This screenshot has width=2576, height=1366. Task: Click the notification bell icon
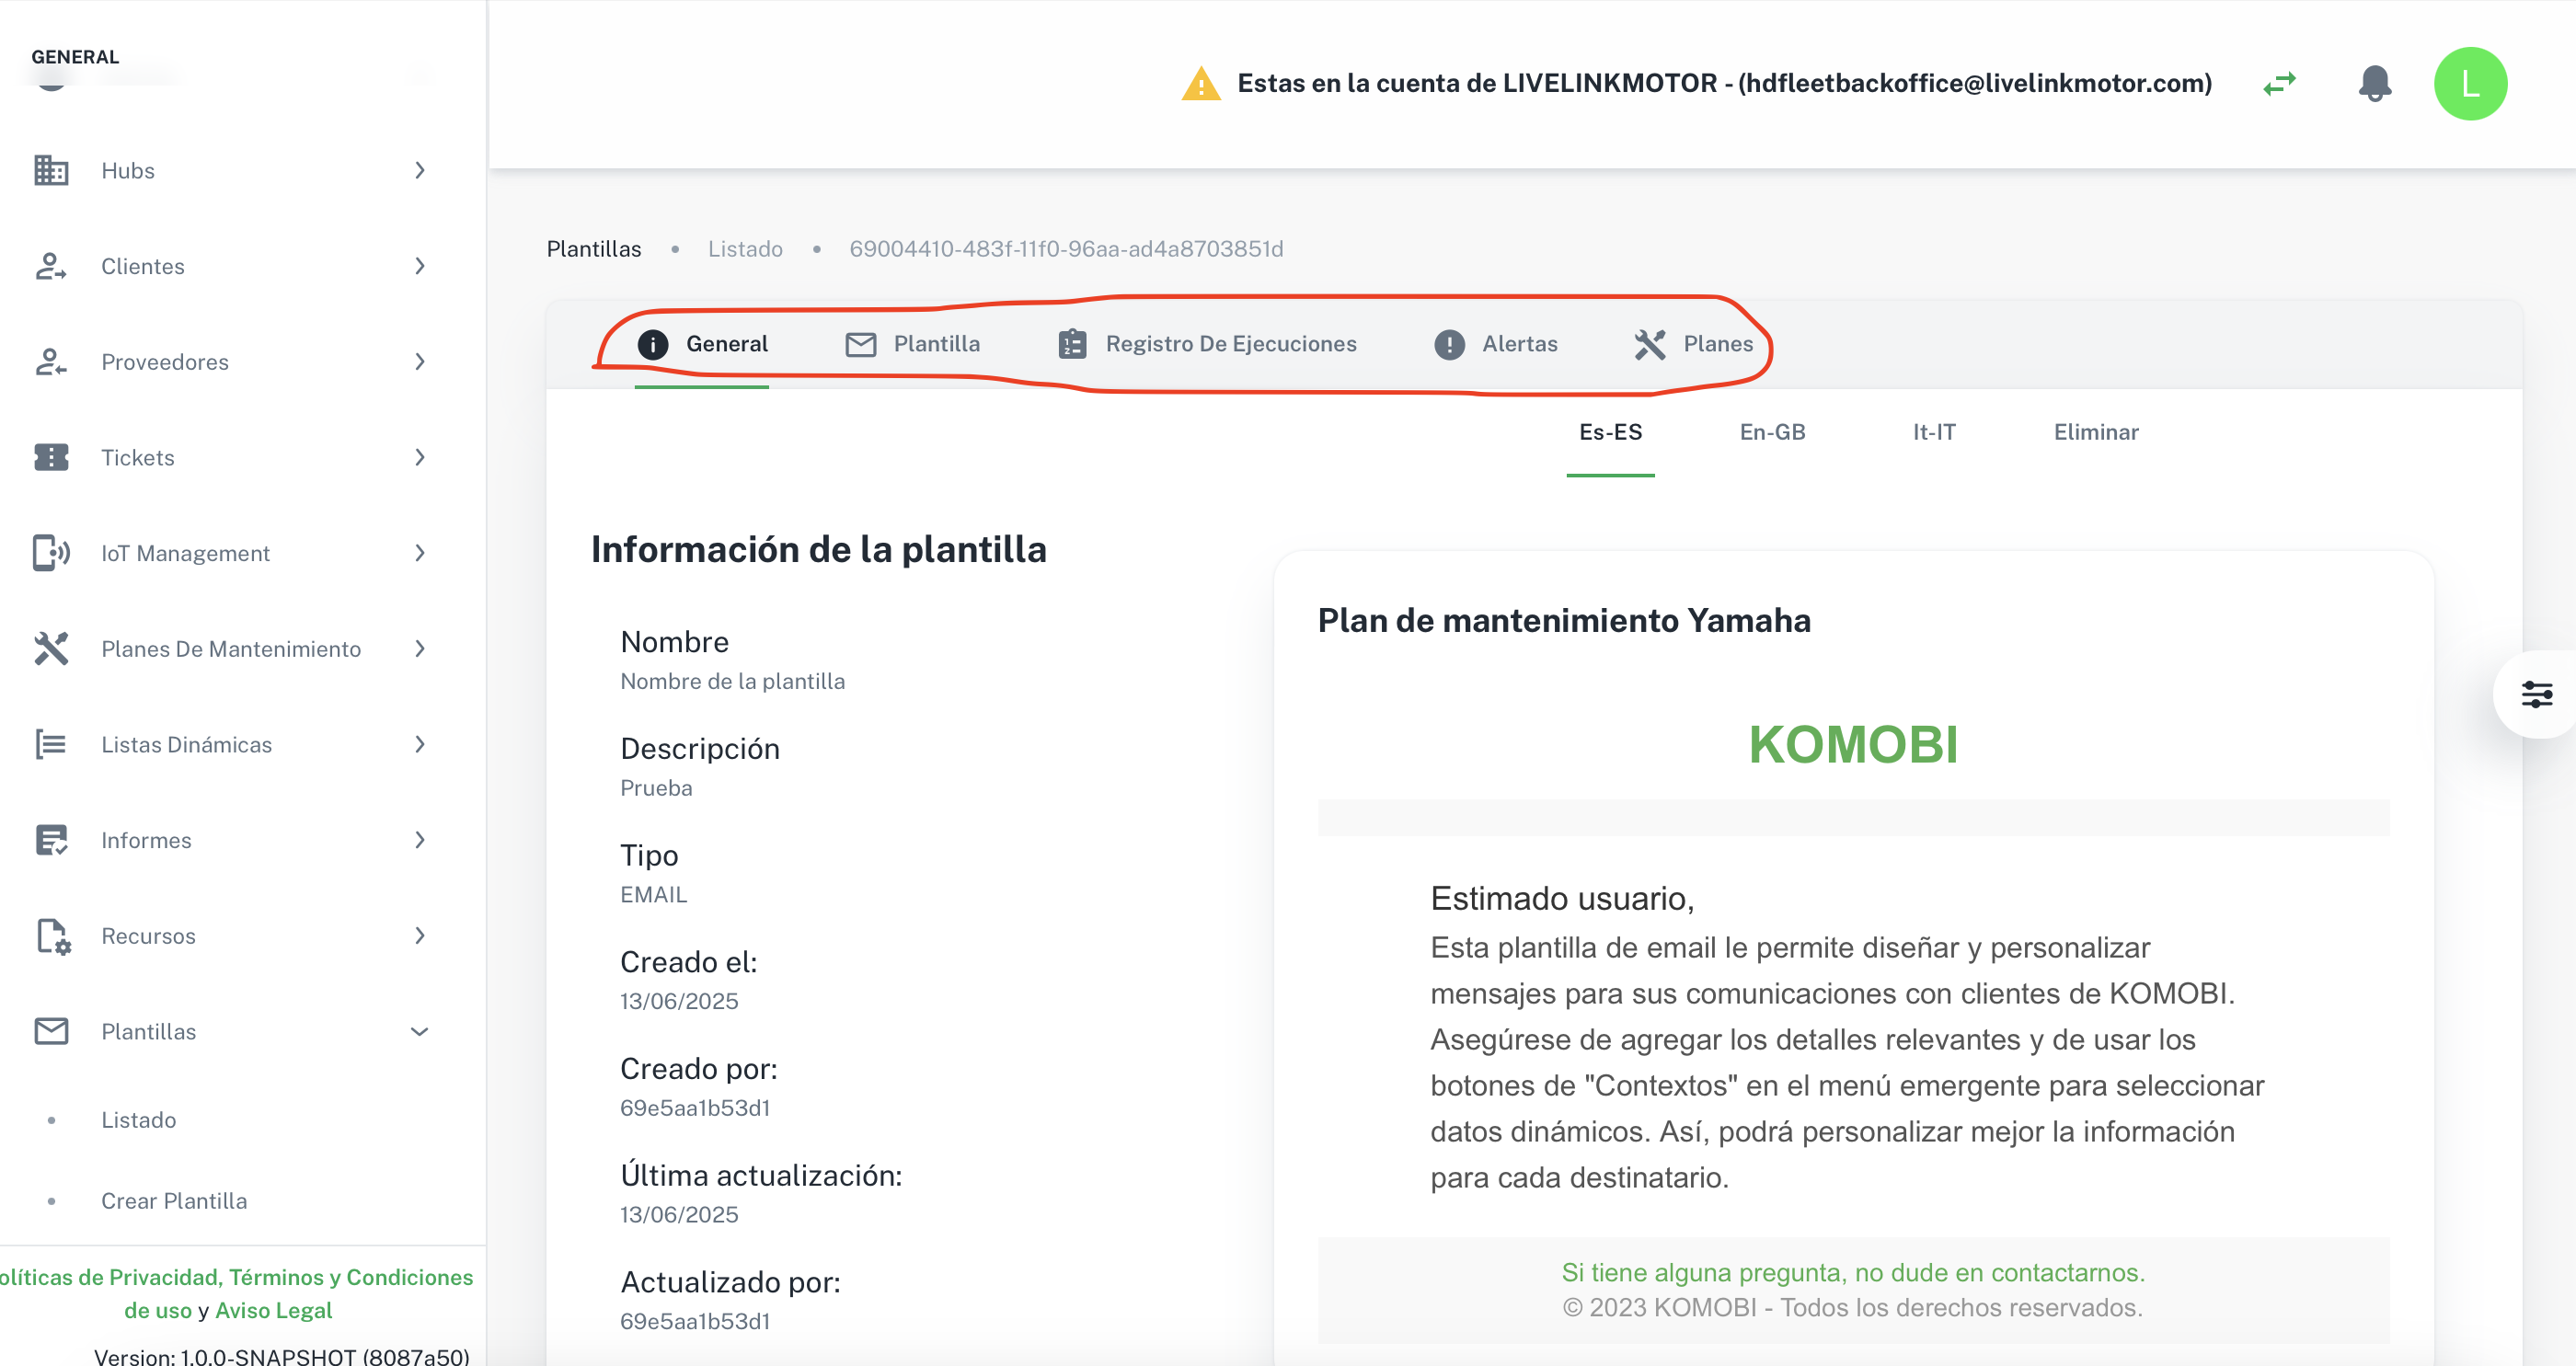2374,83
